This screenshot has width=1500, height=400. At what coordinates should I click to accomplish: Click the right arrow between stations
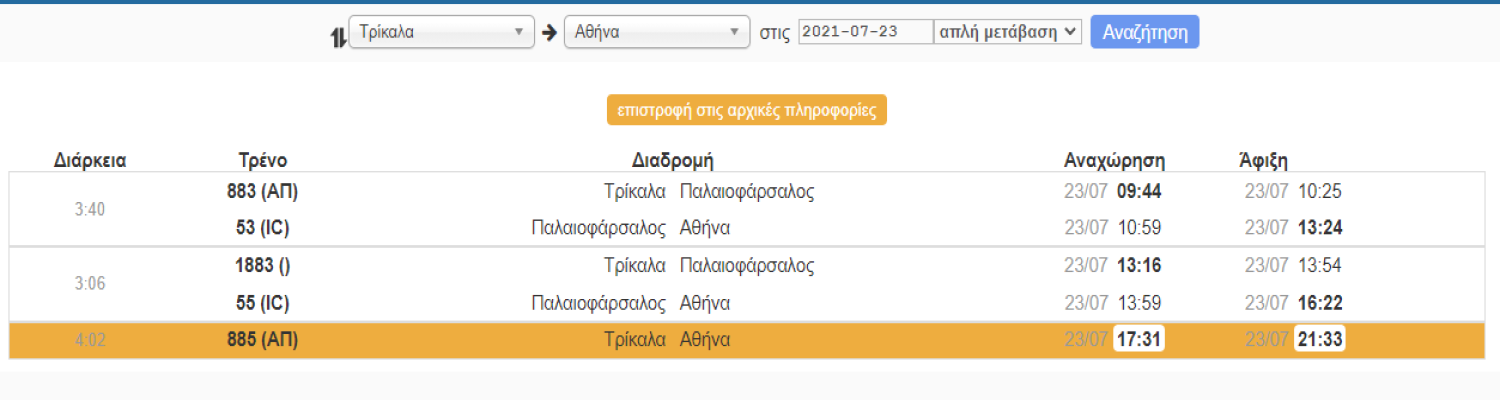(x=549, y=32)
